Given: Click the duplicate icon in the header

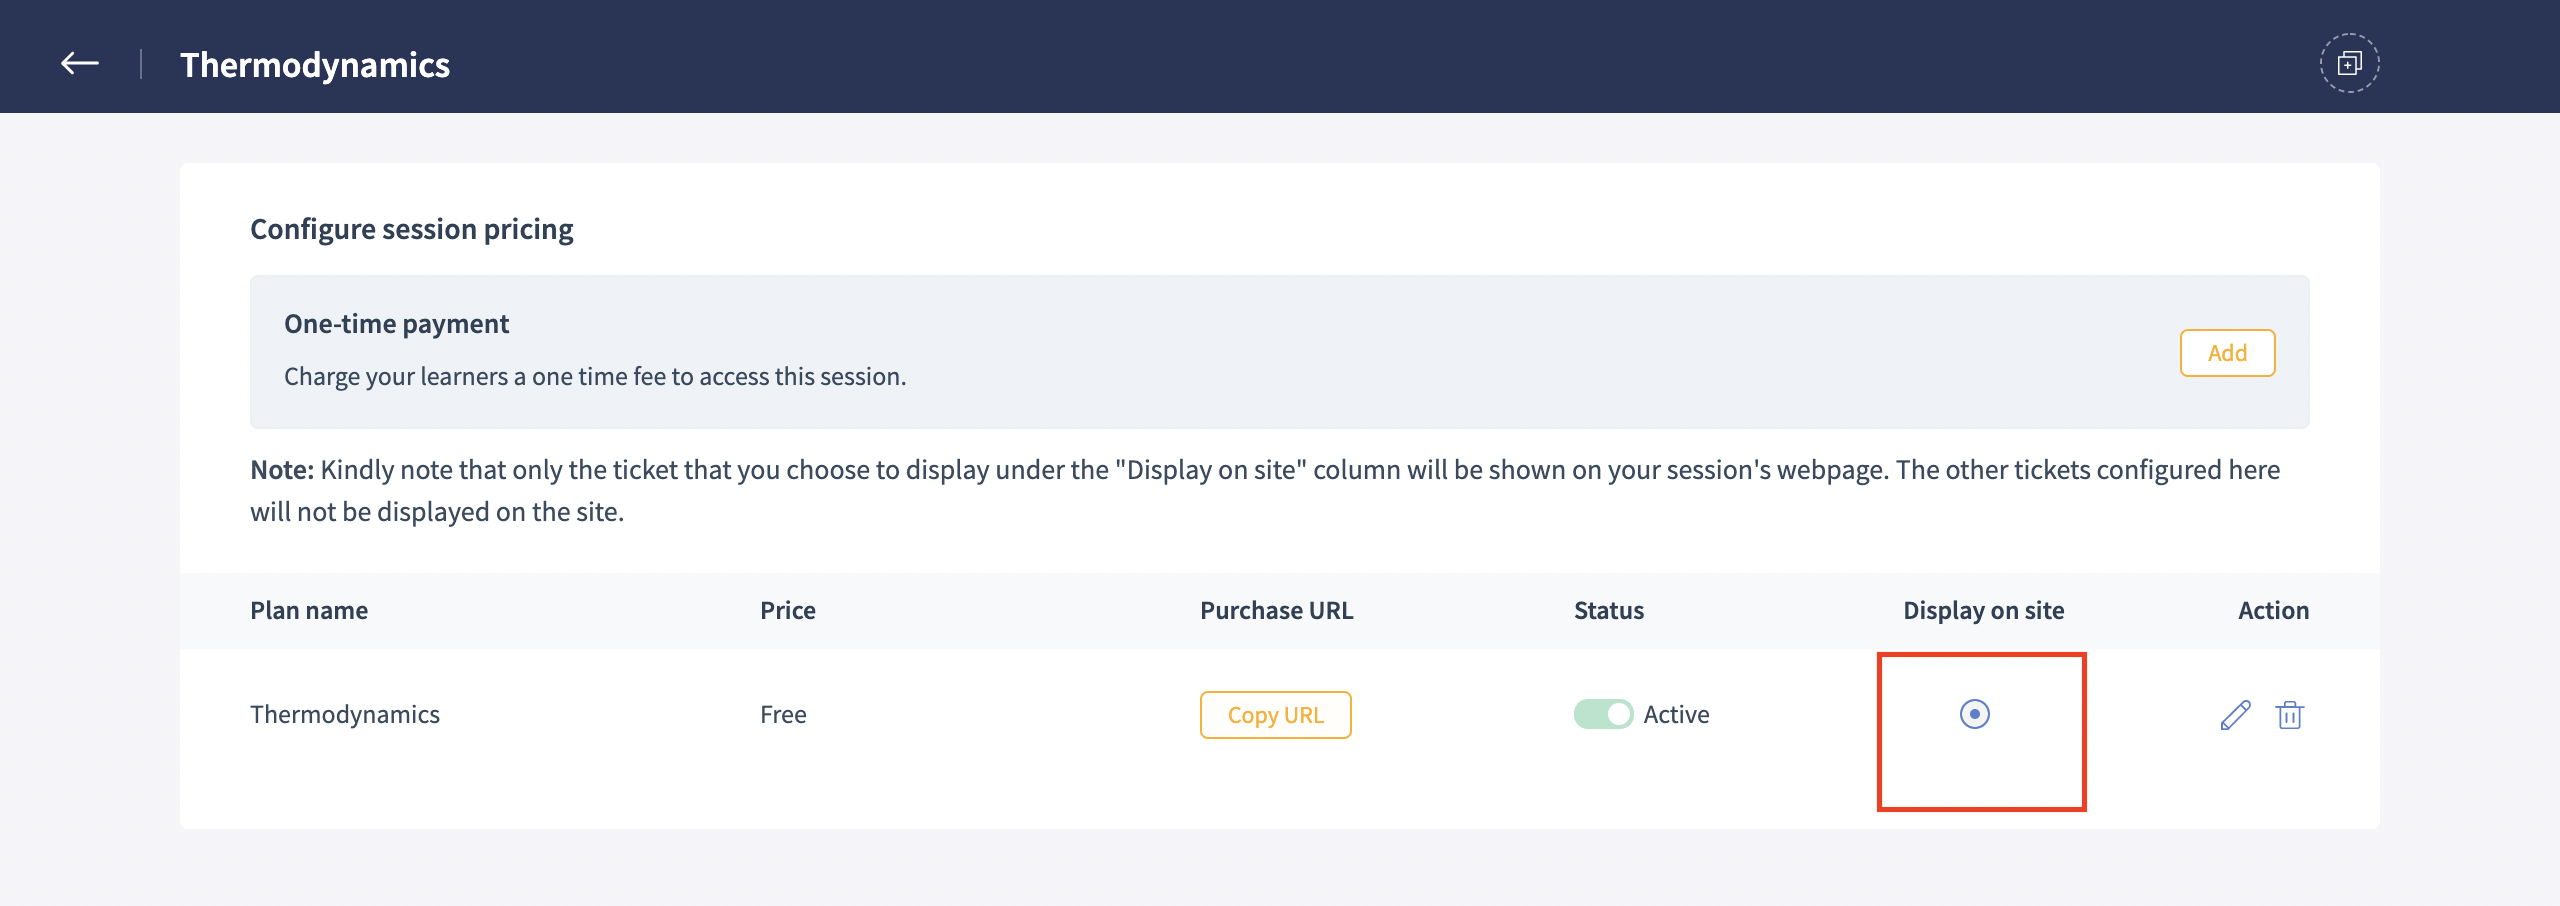Looking at the screenshot, I should [2349, 64].
